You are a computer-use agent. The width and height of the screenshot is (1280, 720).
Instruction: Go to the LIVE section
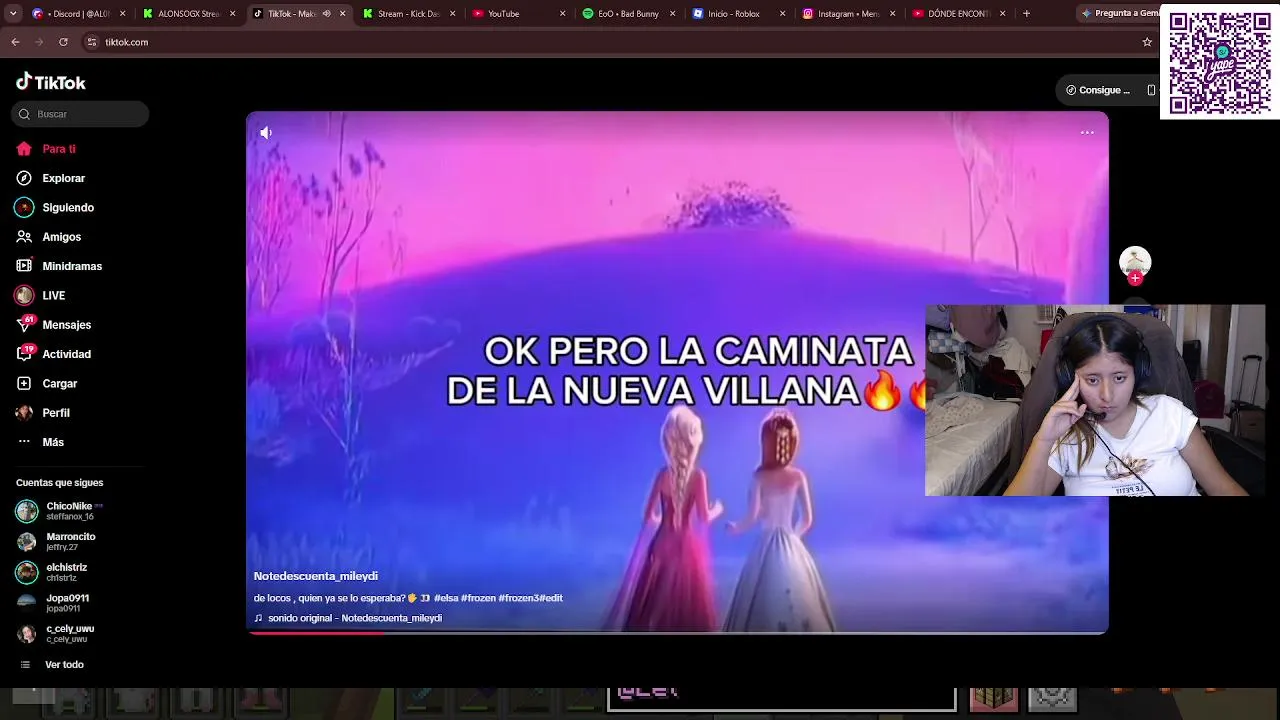click(40, 296)
